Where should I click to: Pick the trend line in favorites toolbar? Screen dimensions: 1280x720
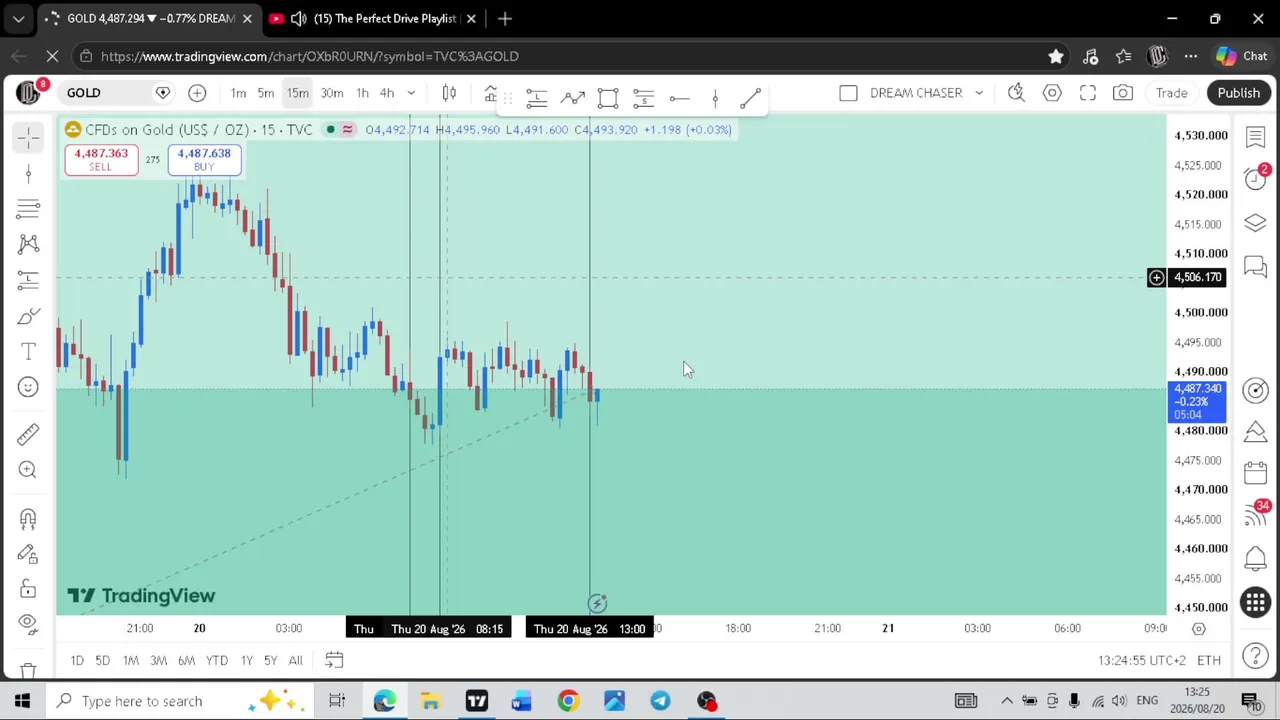pos(751,97)
